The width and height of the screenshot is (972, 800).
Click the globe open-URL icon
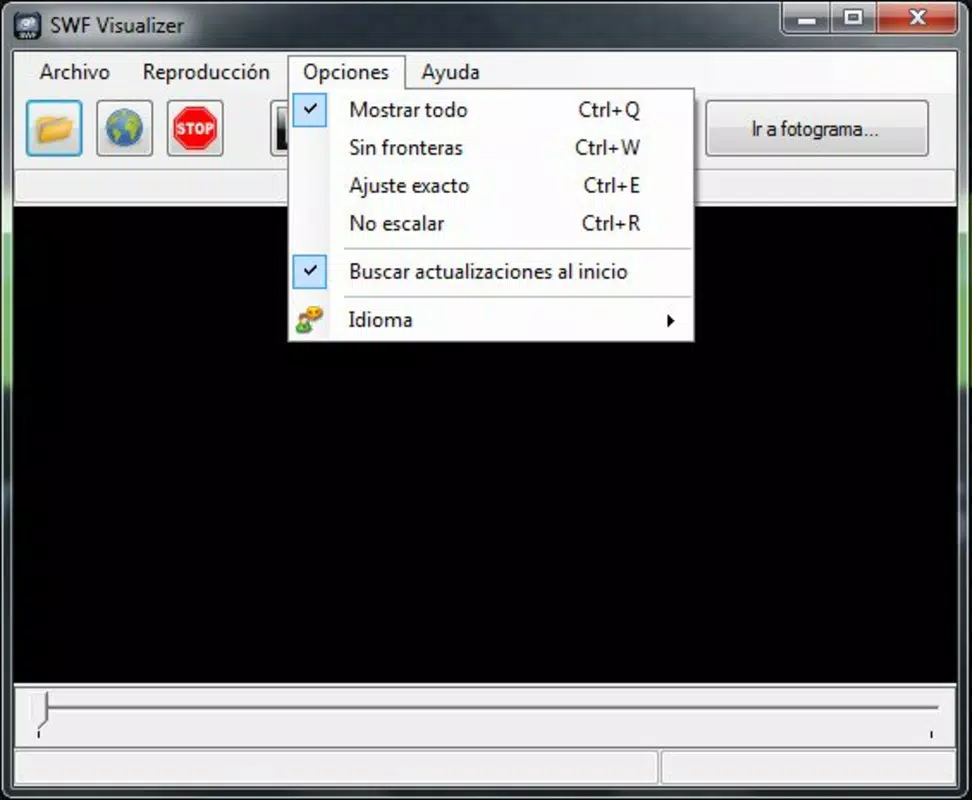click(124, 128)
